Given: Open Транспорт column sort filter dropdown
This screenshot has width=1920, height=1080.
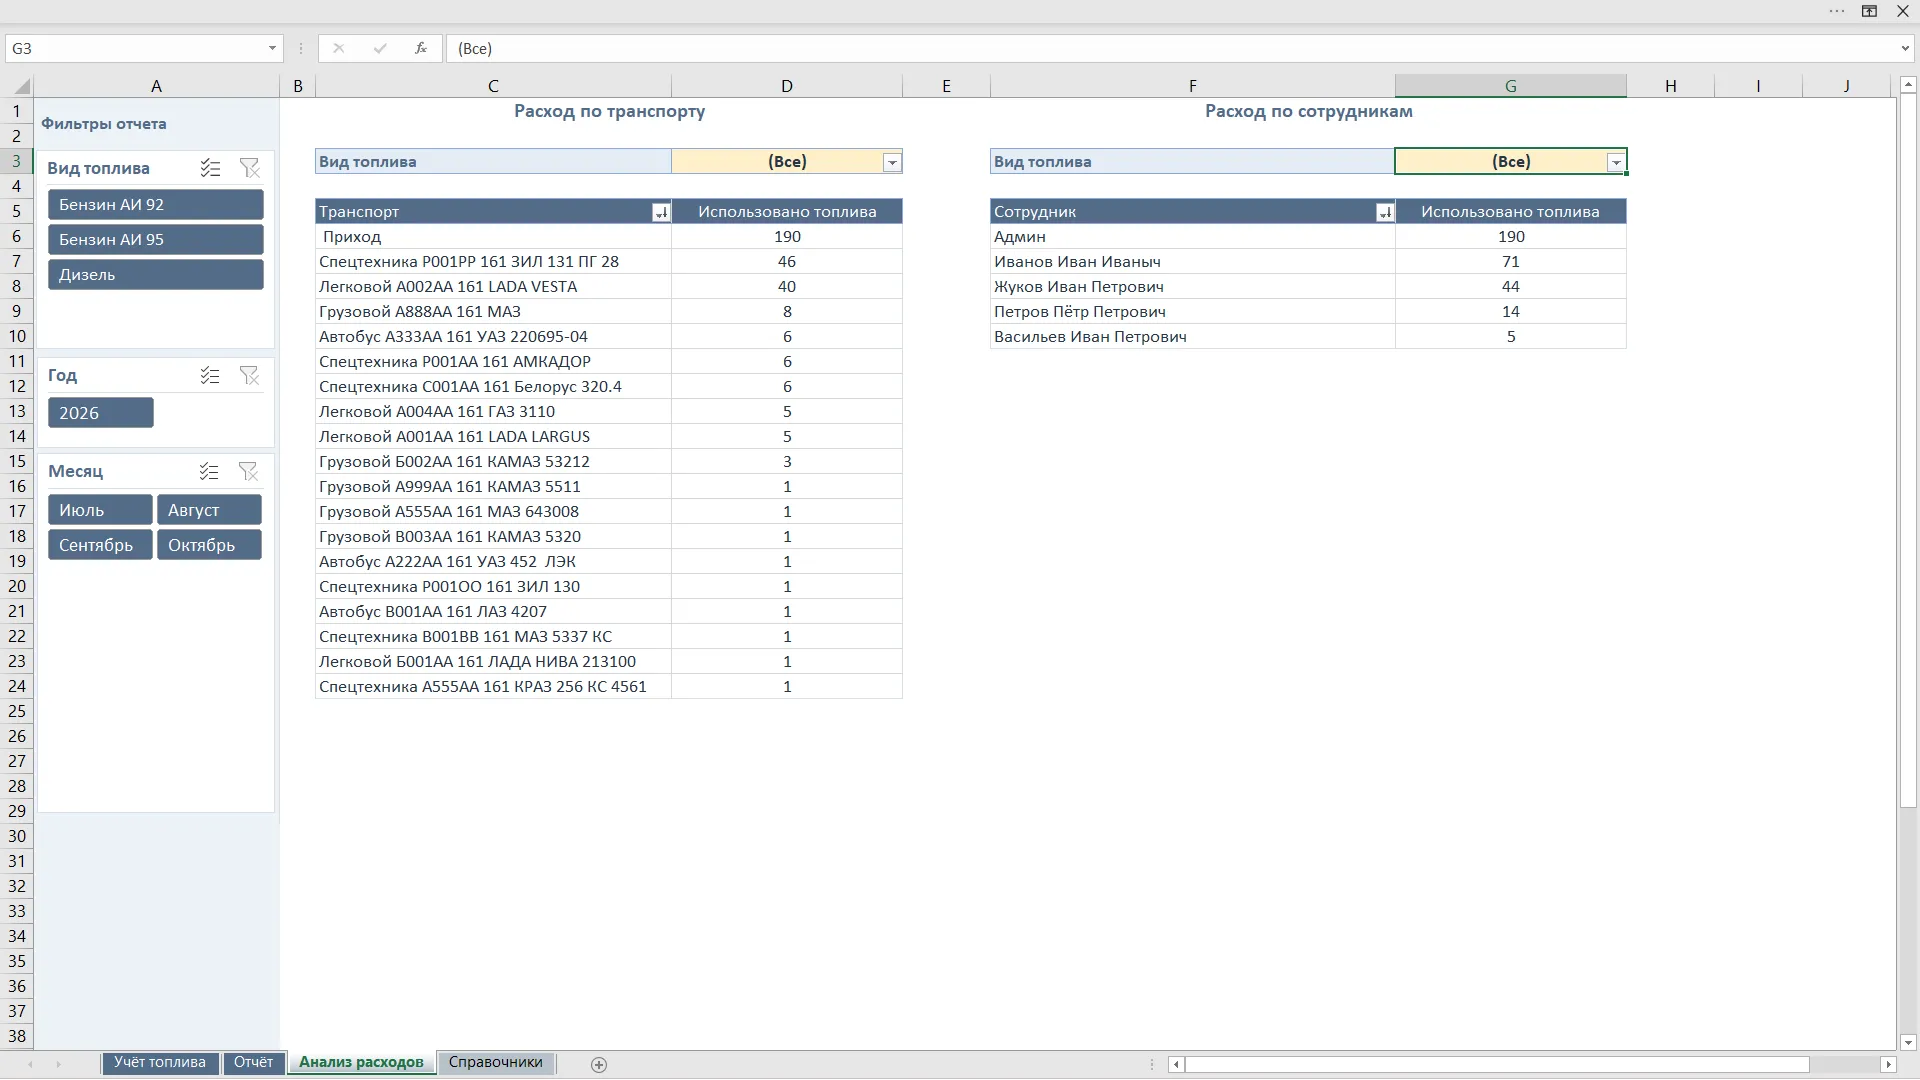Looking at the screenshot, I should (661, 212).
